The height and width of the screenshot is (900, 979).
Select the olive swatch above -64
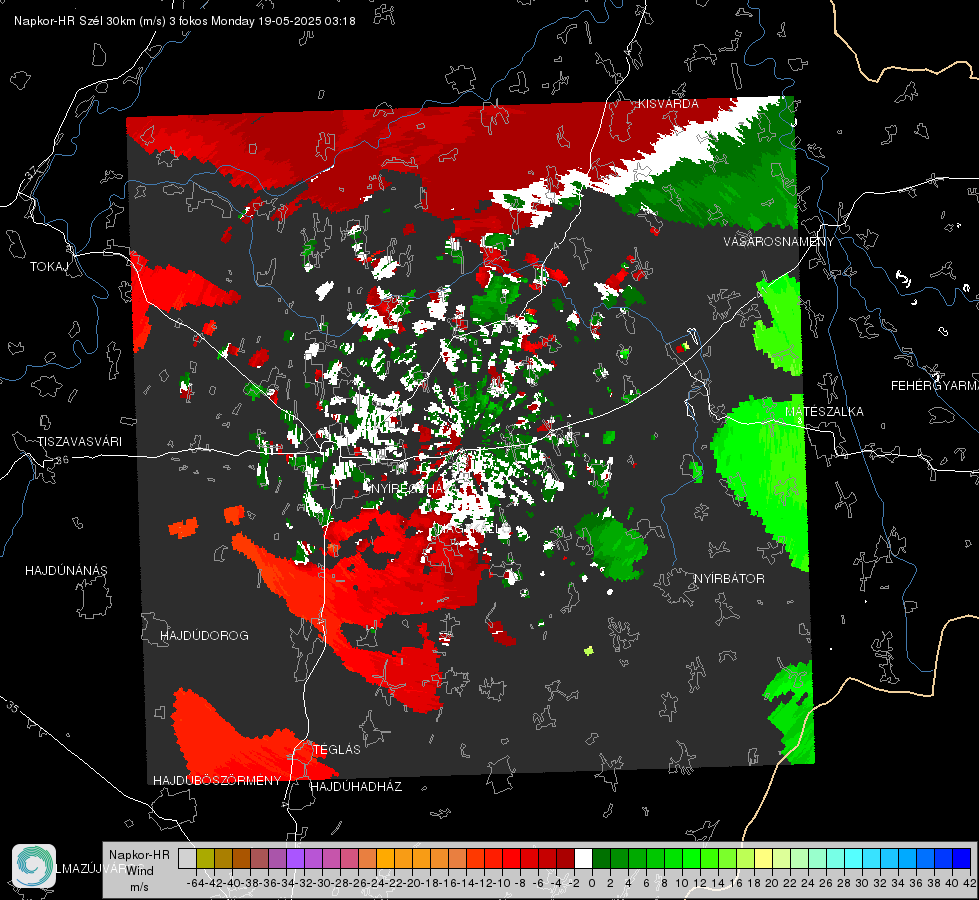(x=205, y=859)
